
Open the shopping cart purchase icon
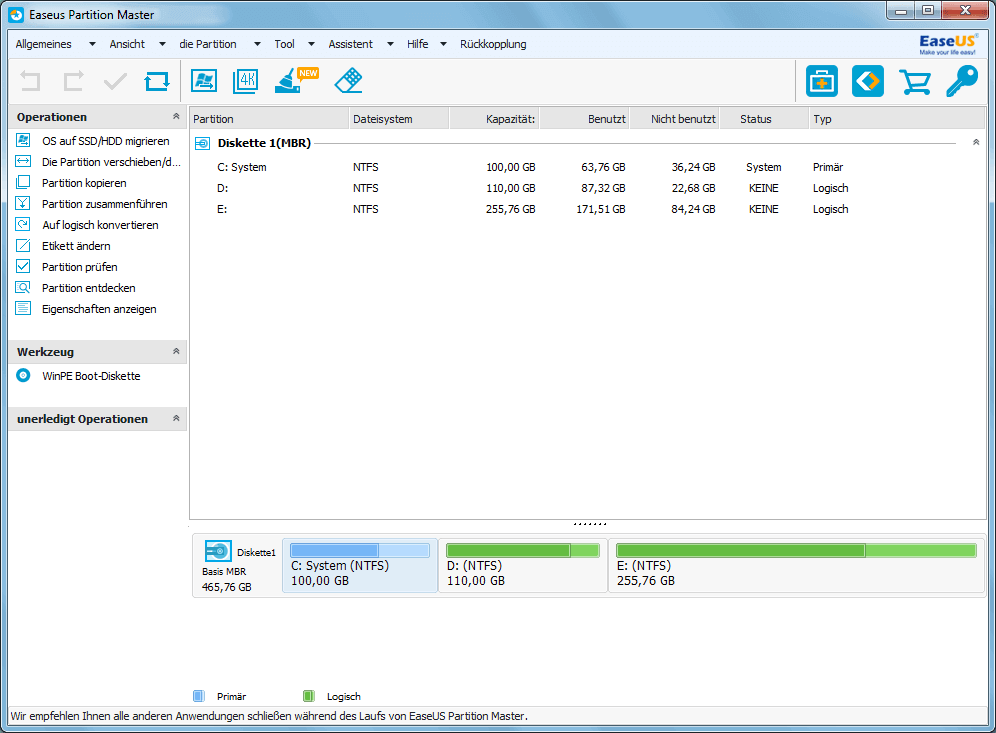[x=915, y=82]
